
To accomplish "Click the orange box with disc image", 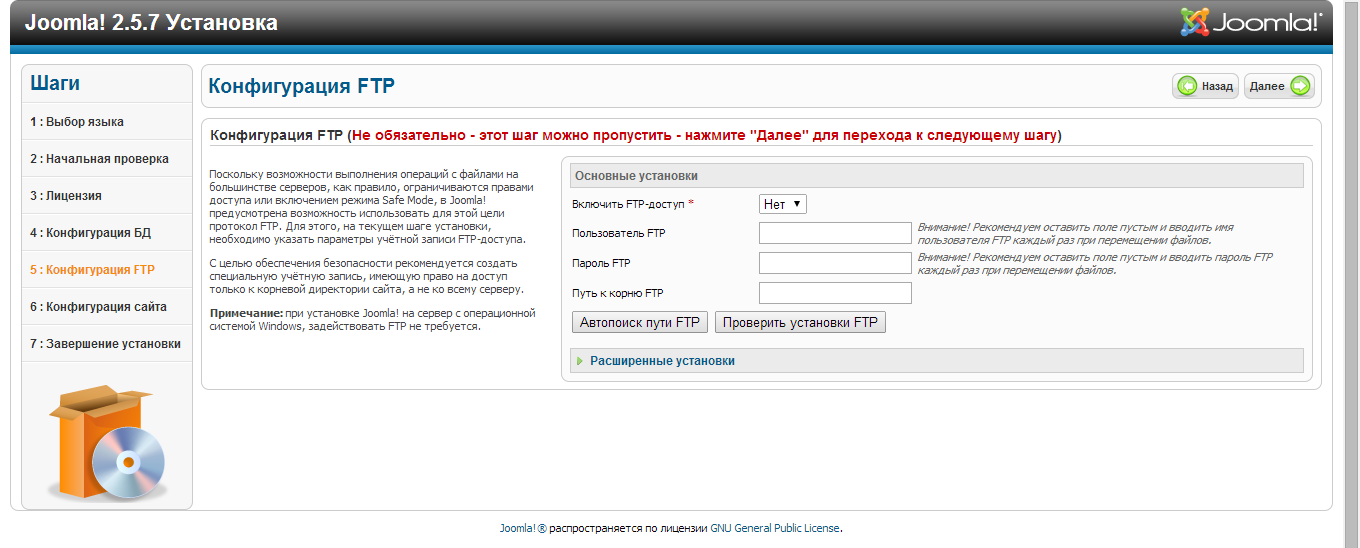I will pos(106,444).
